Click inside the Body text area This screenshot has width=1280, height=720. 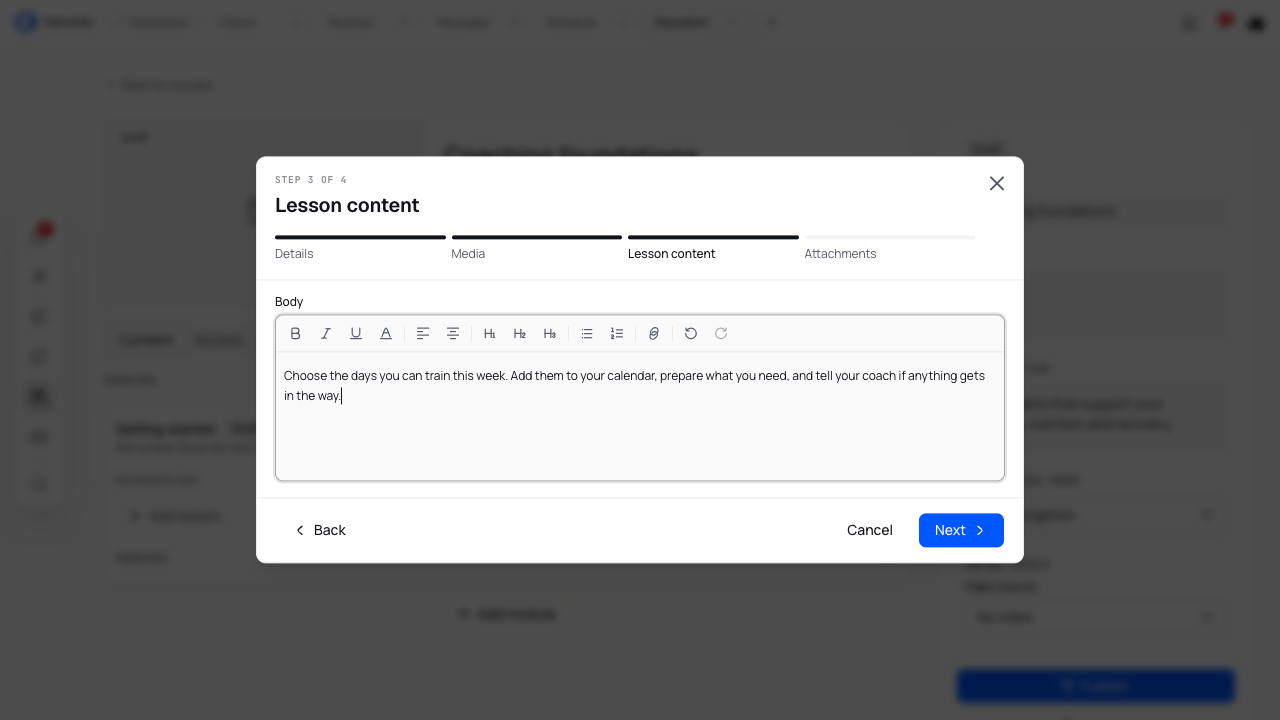640,416
